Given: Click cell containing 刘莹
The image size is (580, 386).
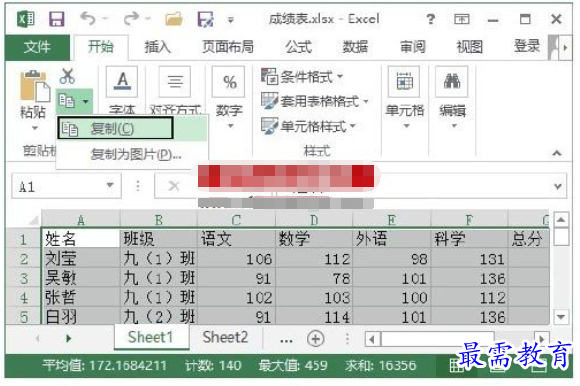Looking at the screenshot, I should click(81, 259).
